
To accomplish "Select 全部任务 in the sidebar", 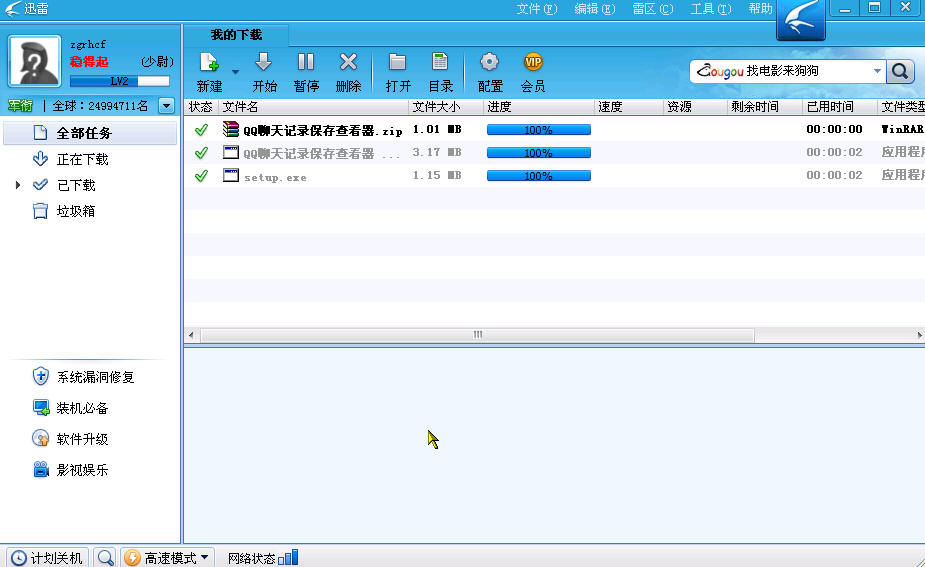I will pyautogui.click(x=90, y=133).
